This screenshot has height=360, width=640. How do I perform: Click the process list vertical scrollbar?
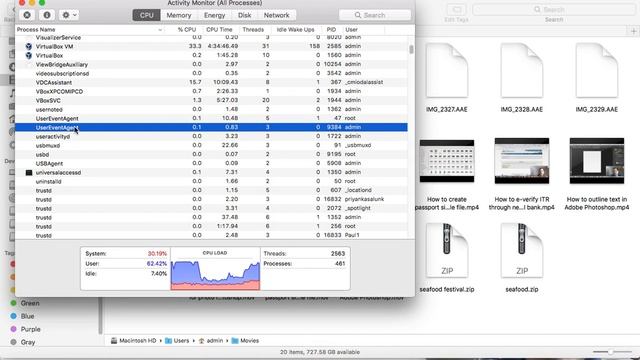pyautogui.click(x=411, y=49)
